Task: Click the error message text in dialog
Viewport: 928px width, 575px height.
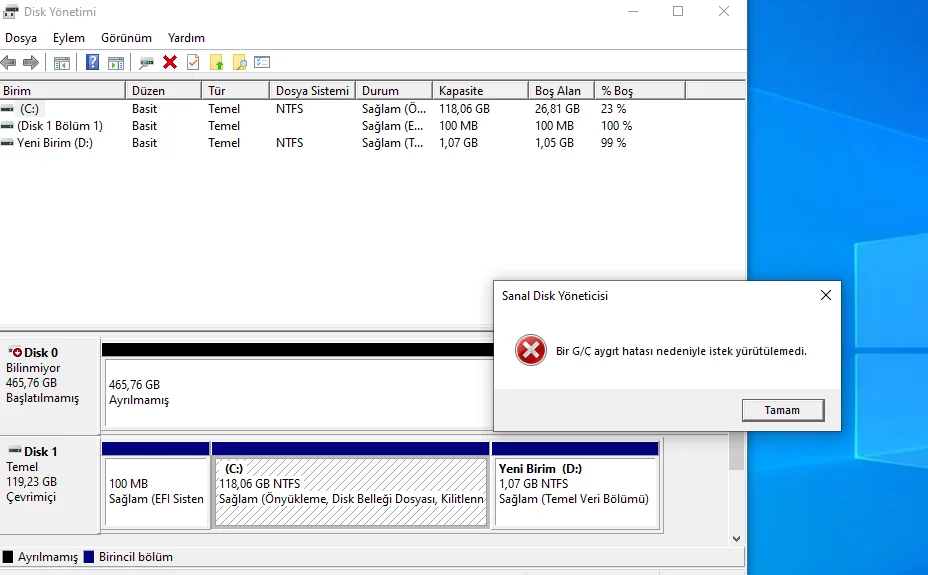Action: [681, 351]
